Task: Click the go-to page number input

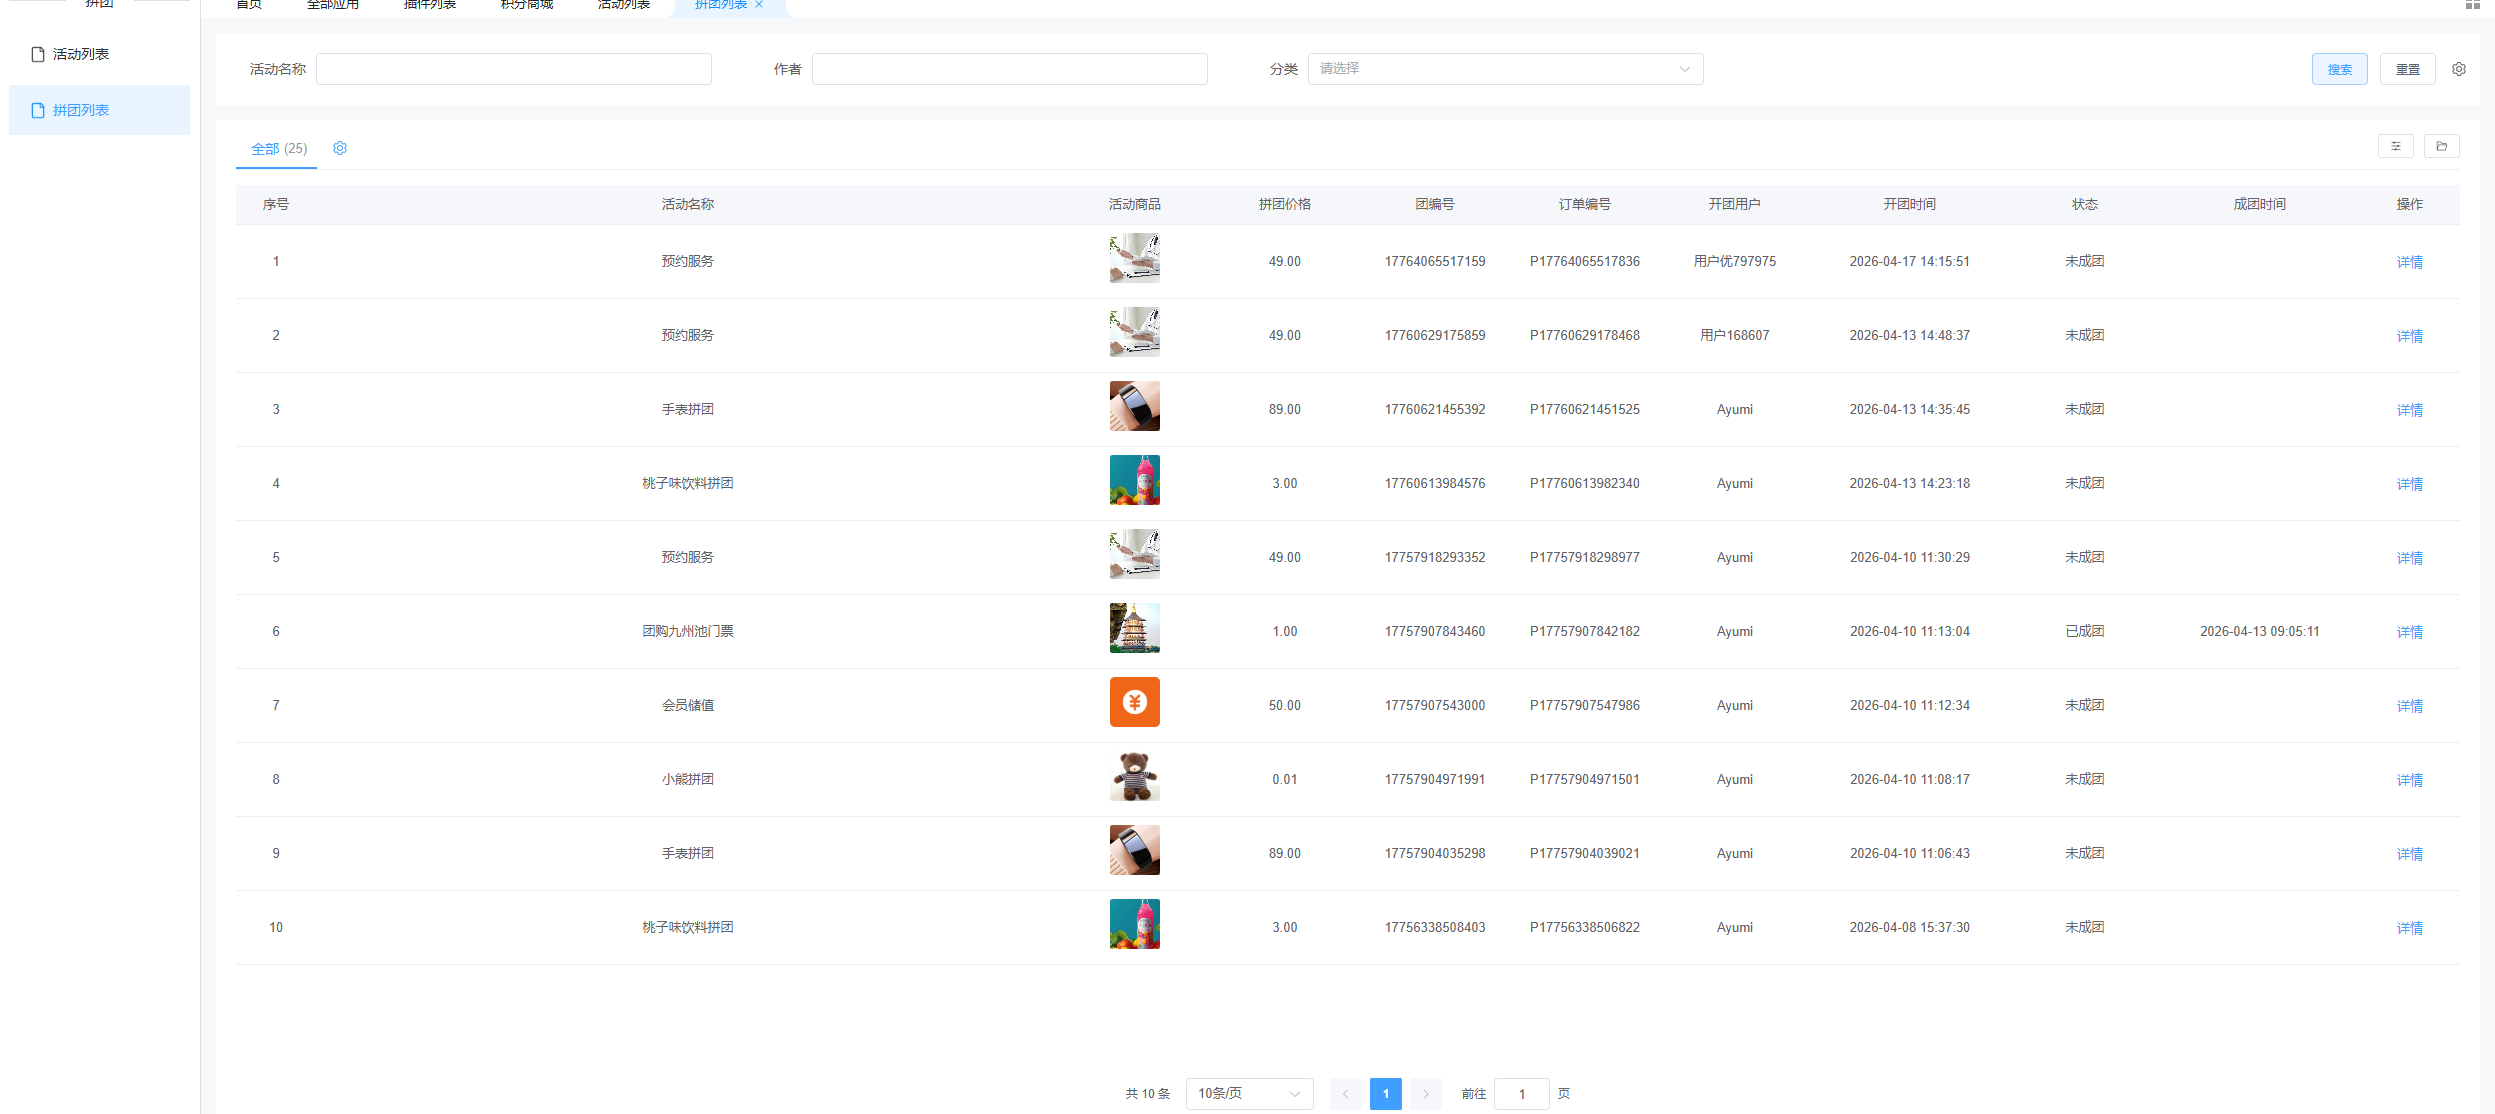Action: pyautogui.click(x=1522, y=1094)
